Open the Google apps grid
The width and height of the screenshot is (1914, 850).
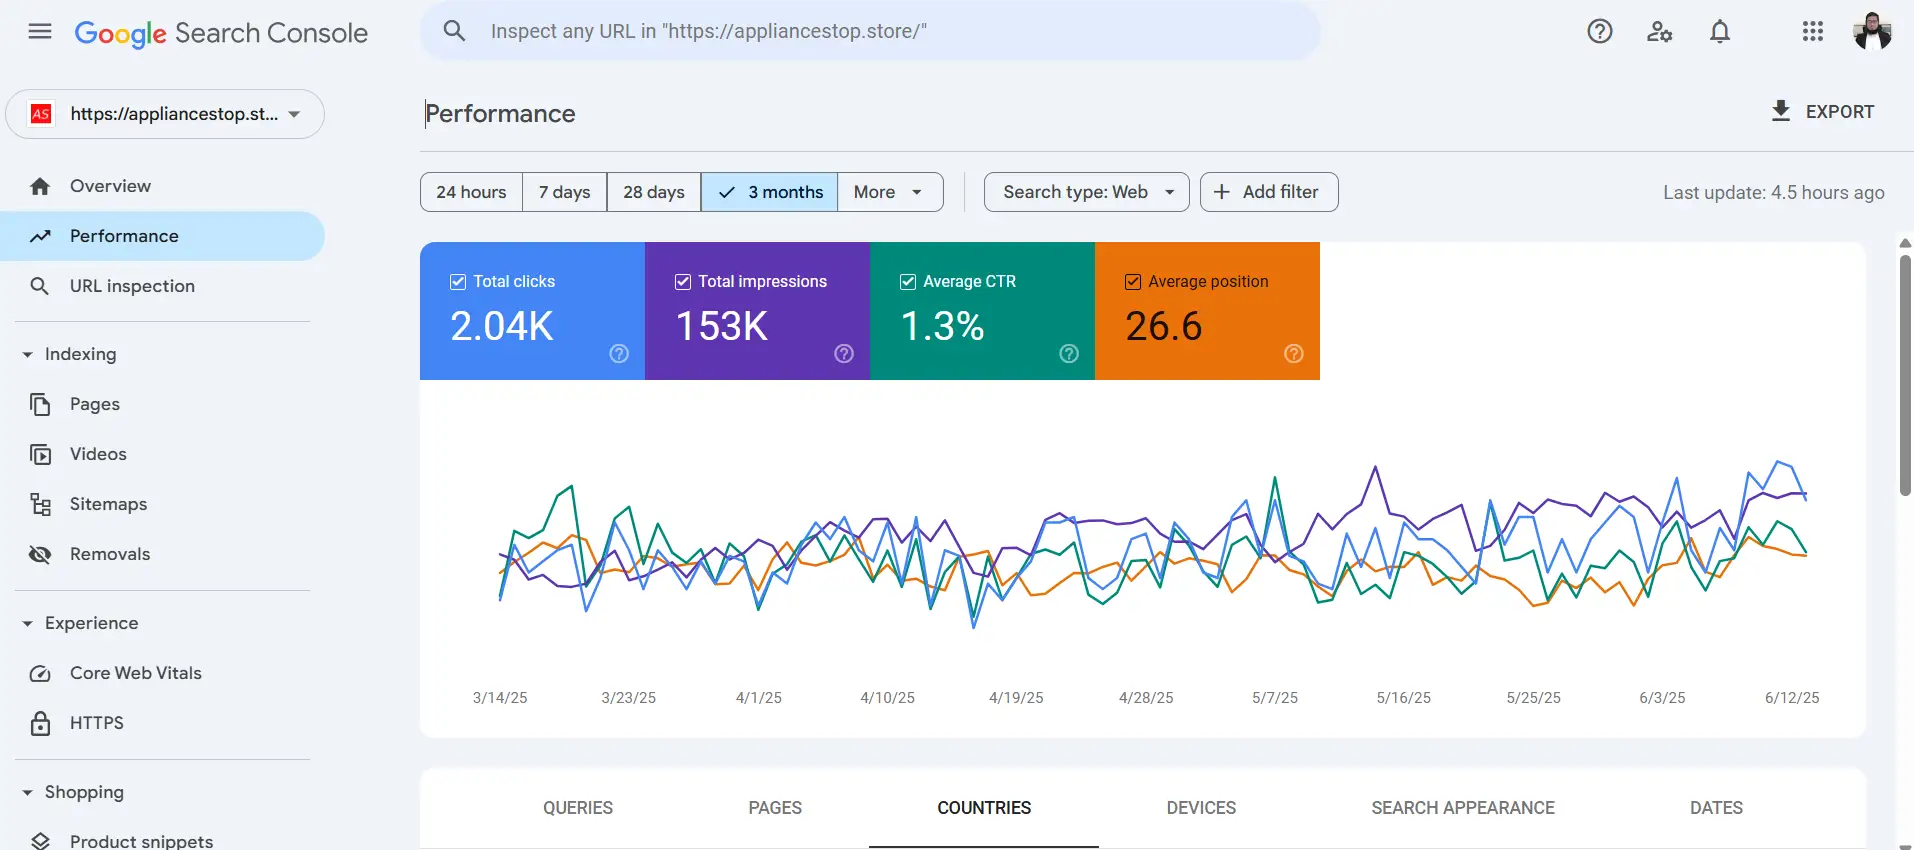point(1813,32)
